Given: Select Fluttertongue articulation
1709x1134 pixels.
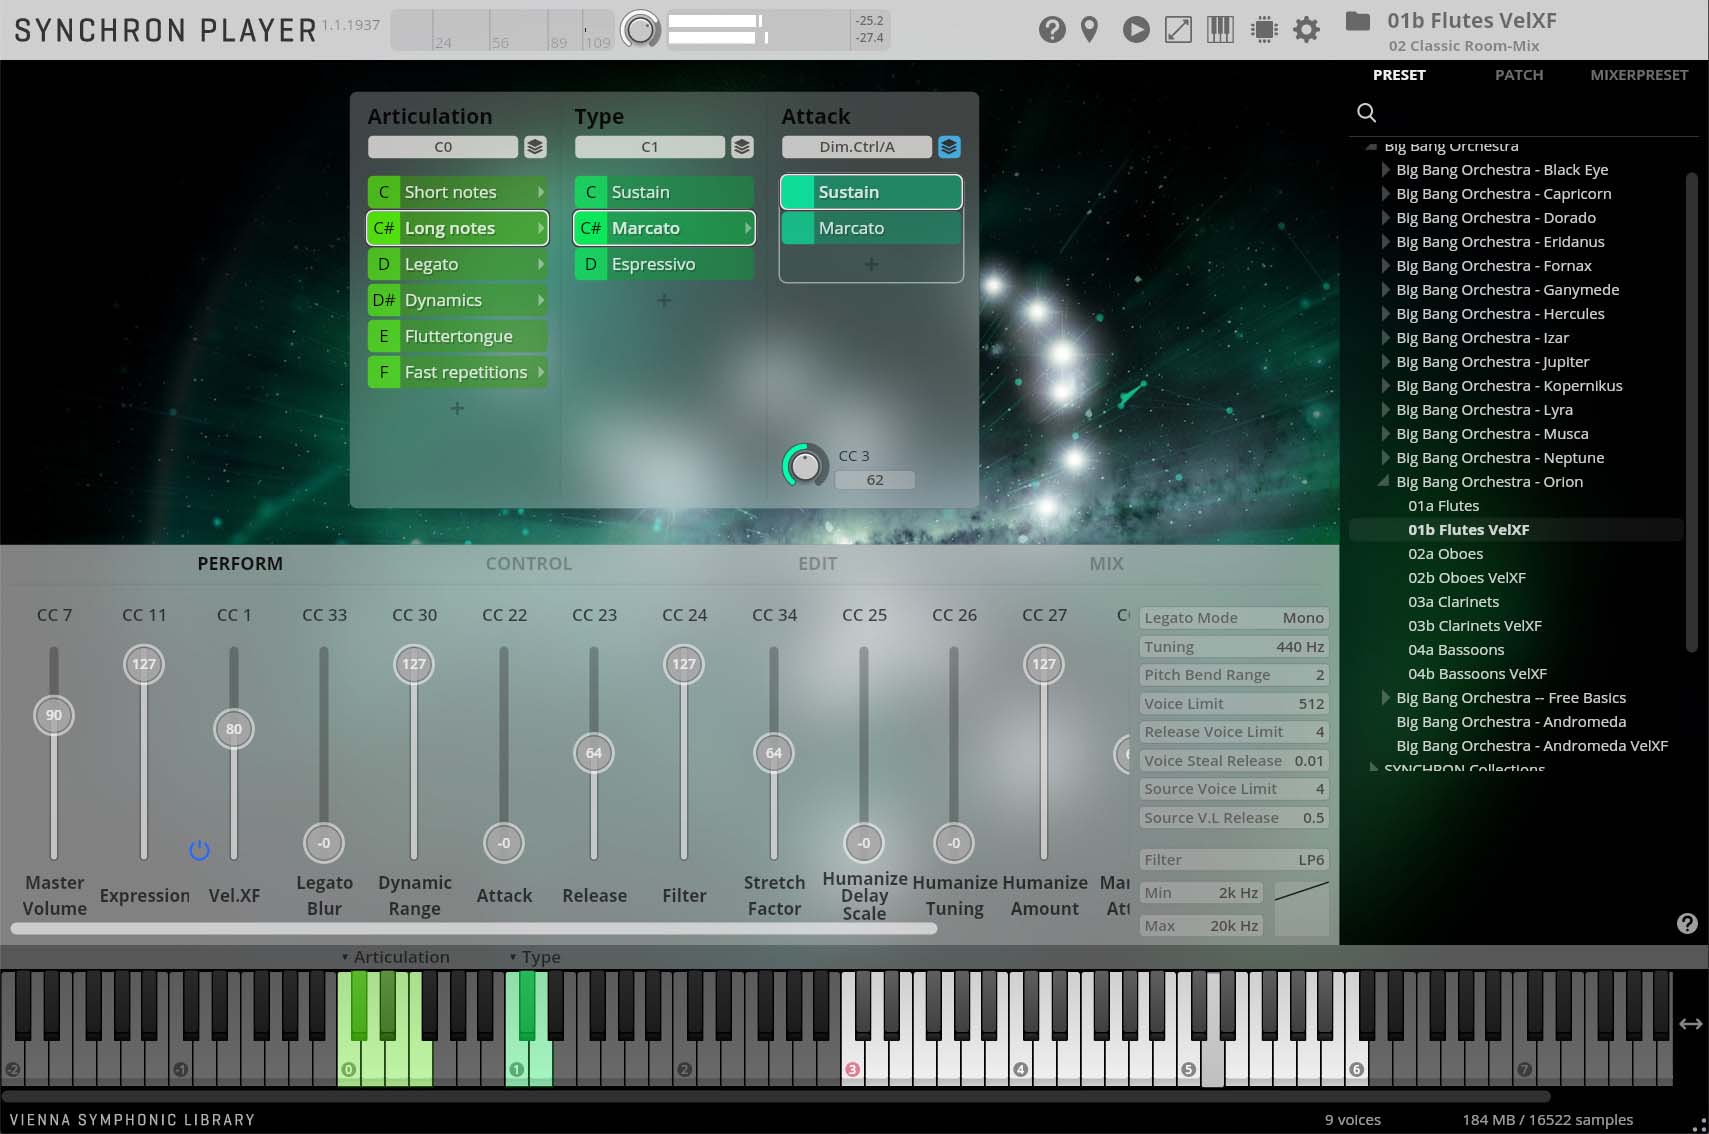Looking at the screenshot, I should click(457, 336).
